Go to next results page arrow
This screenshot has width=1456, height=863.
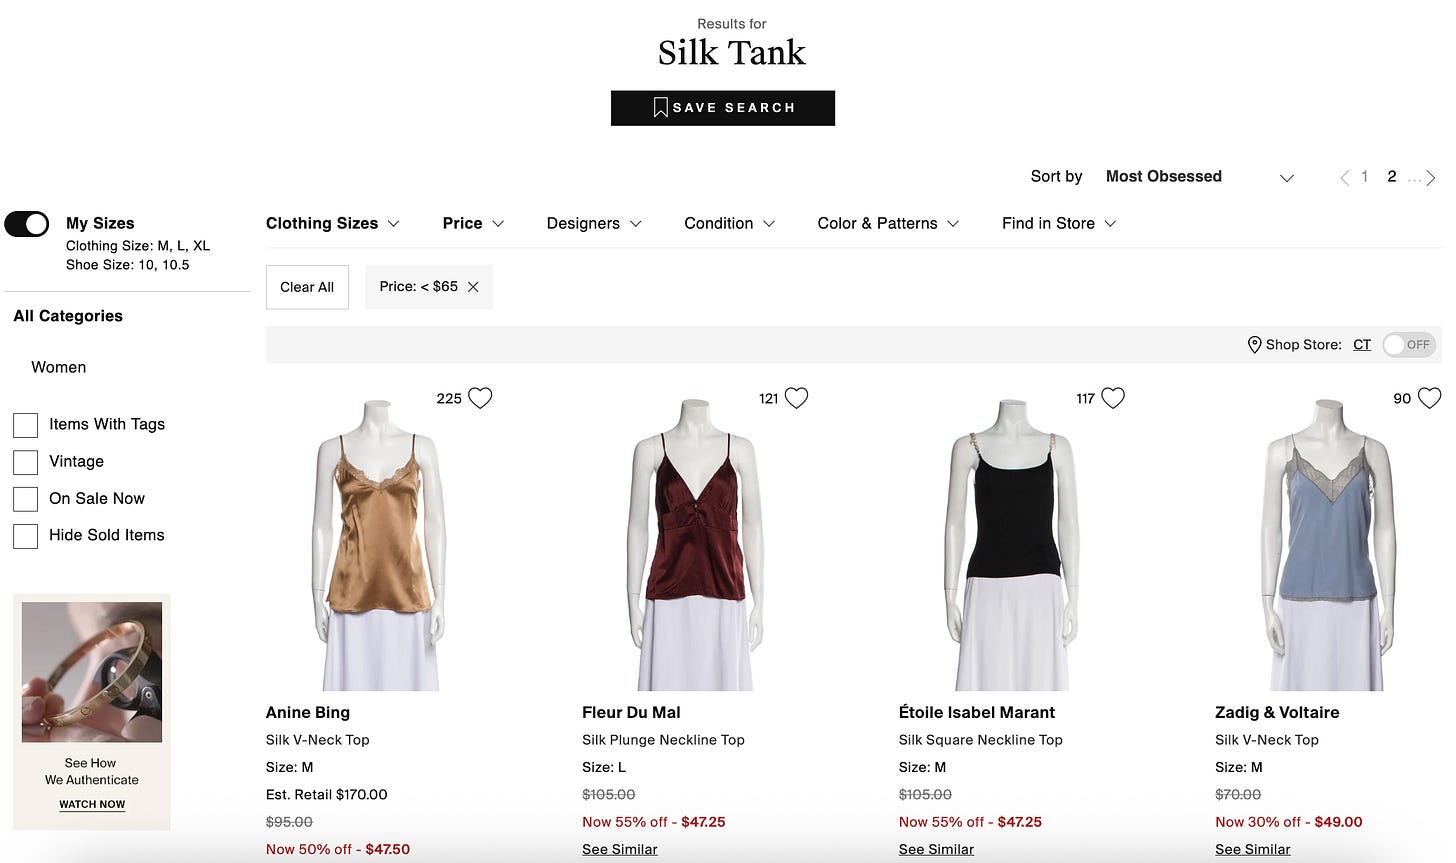click(1431, 178)
